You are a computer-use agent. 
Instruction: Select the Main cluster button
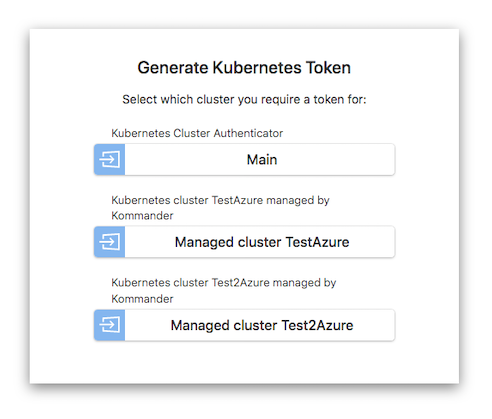[244, 159]
